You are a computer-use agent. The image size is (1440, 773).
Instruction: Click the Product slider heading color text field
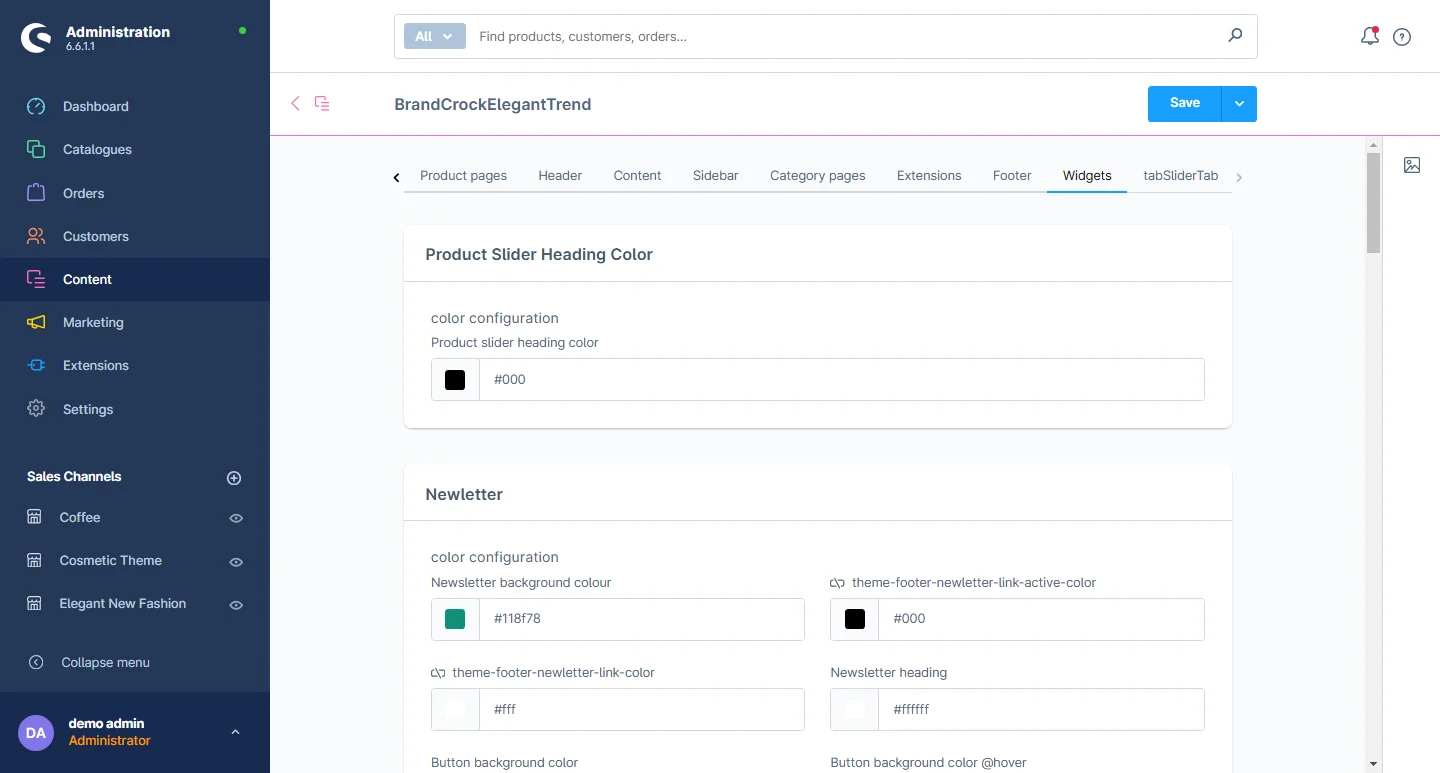840,380
